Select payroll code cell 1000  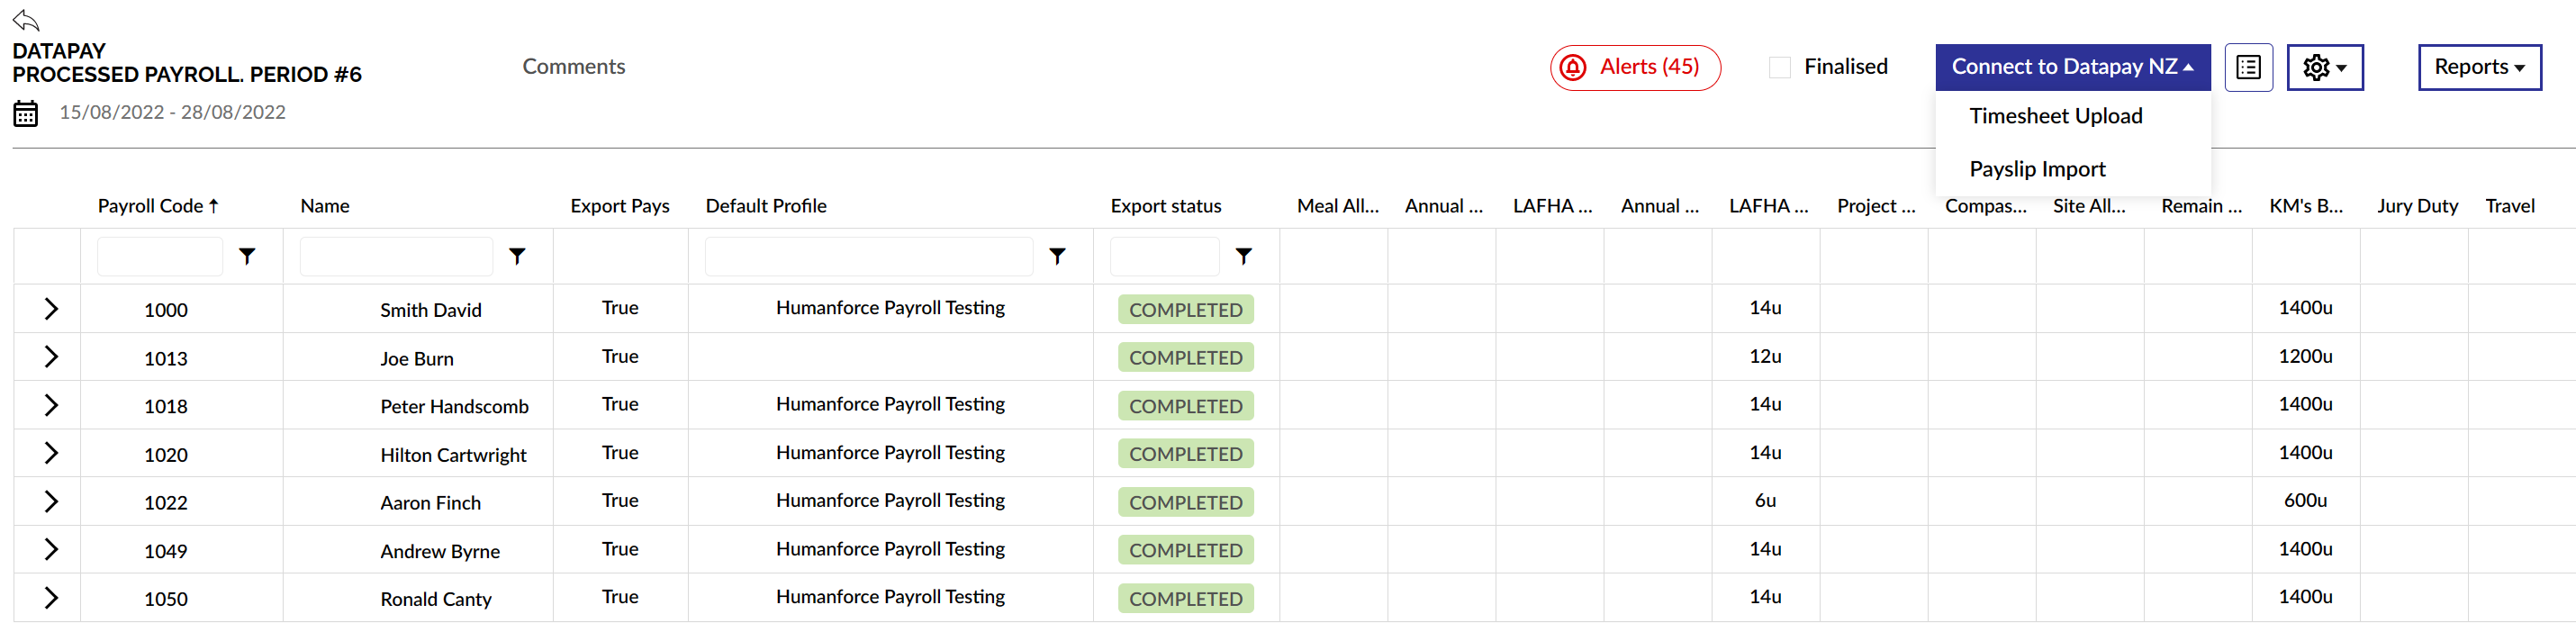(x=166, y=310)
